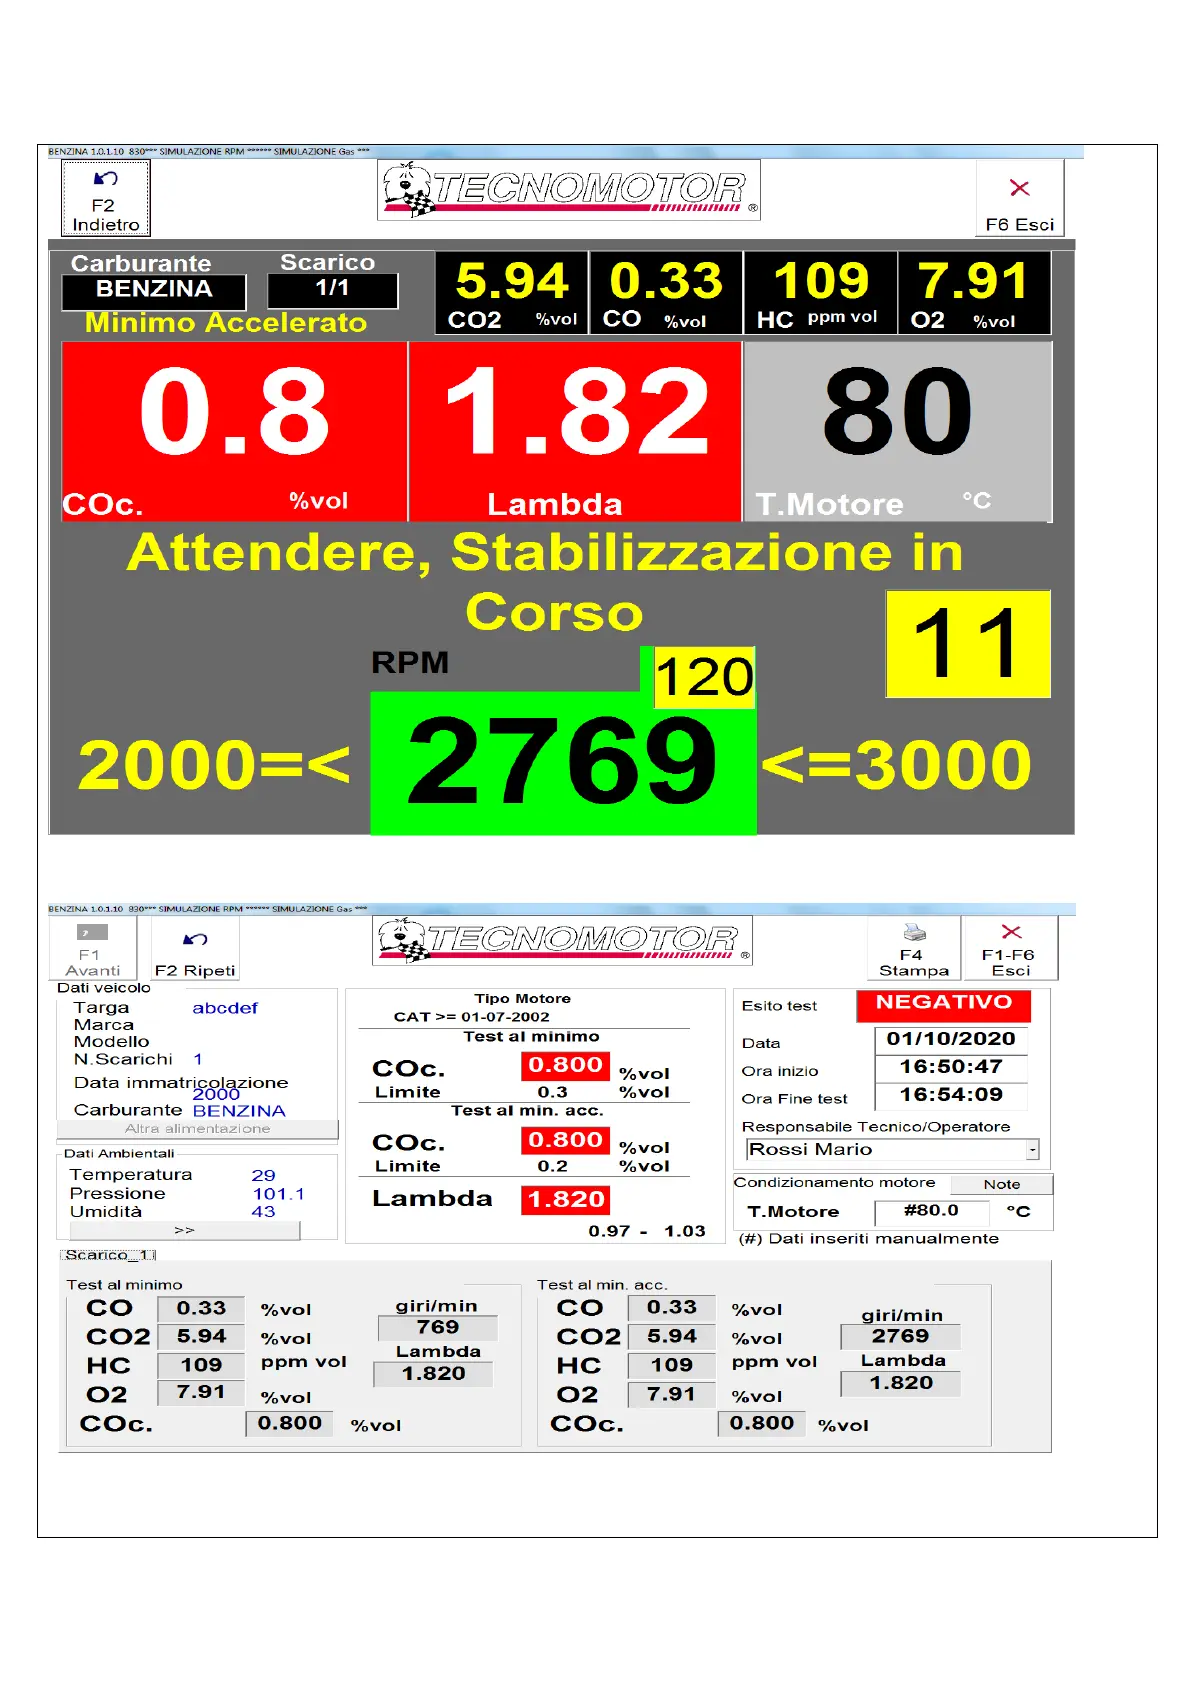Click the Temperatura value 29
1191x1684 pixels.
[263, 1176]
